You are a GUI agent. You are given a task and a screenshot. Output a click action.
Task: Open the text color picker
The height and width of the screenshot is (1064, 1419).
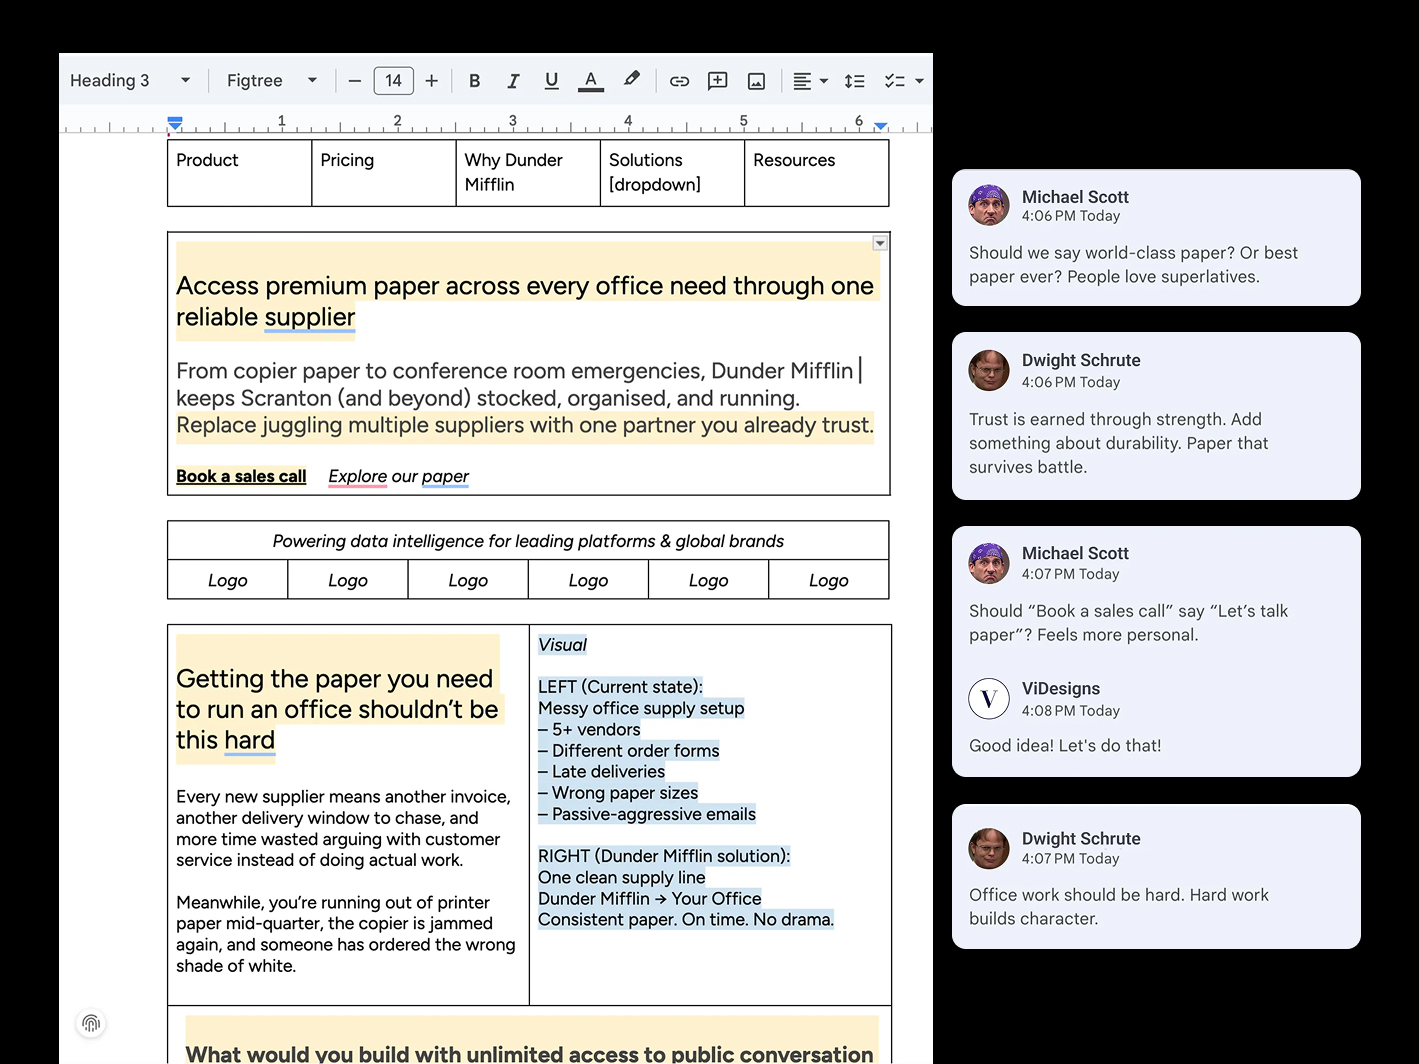coord(591,81)
